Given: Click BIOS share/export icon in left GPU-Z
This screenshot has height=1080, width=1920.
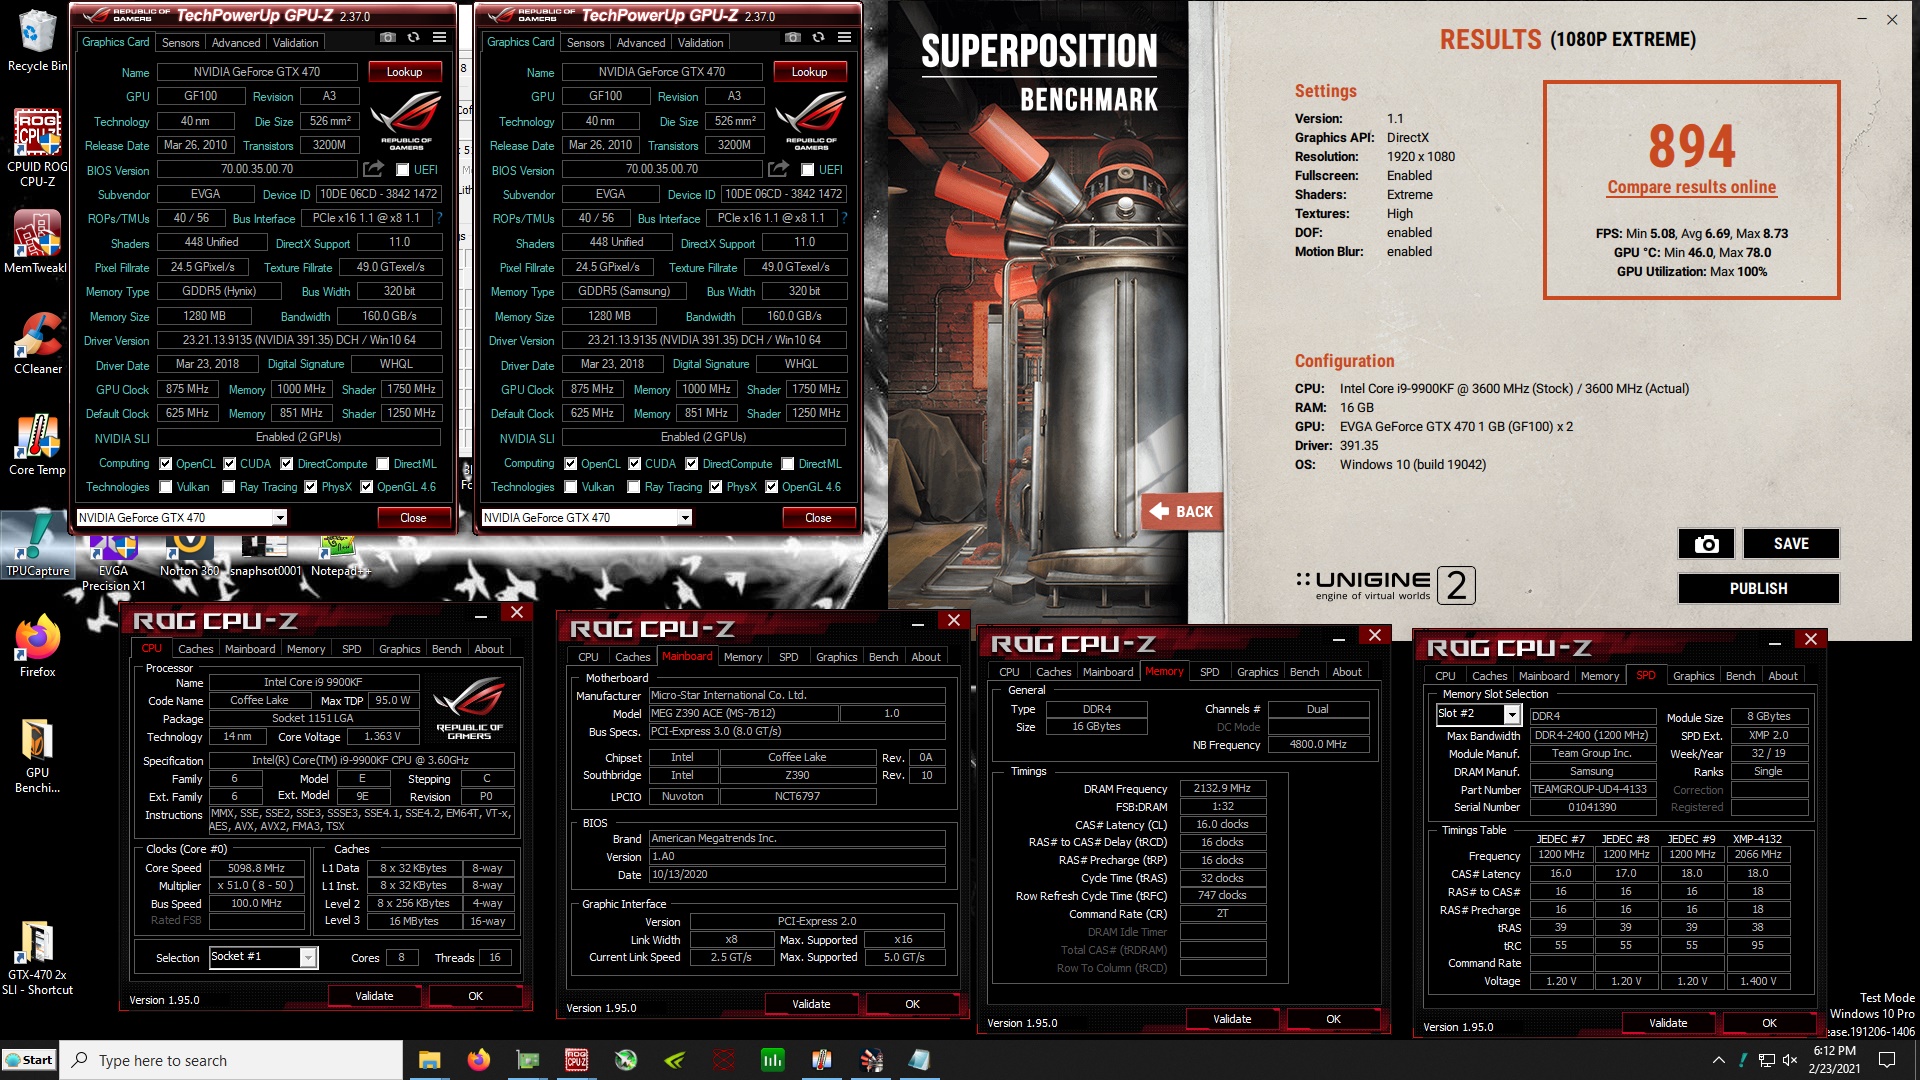Looking at the screenshot, I should [x=373, y=169].
